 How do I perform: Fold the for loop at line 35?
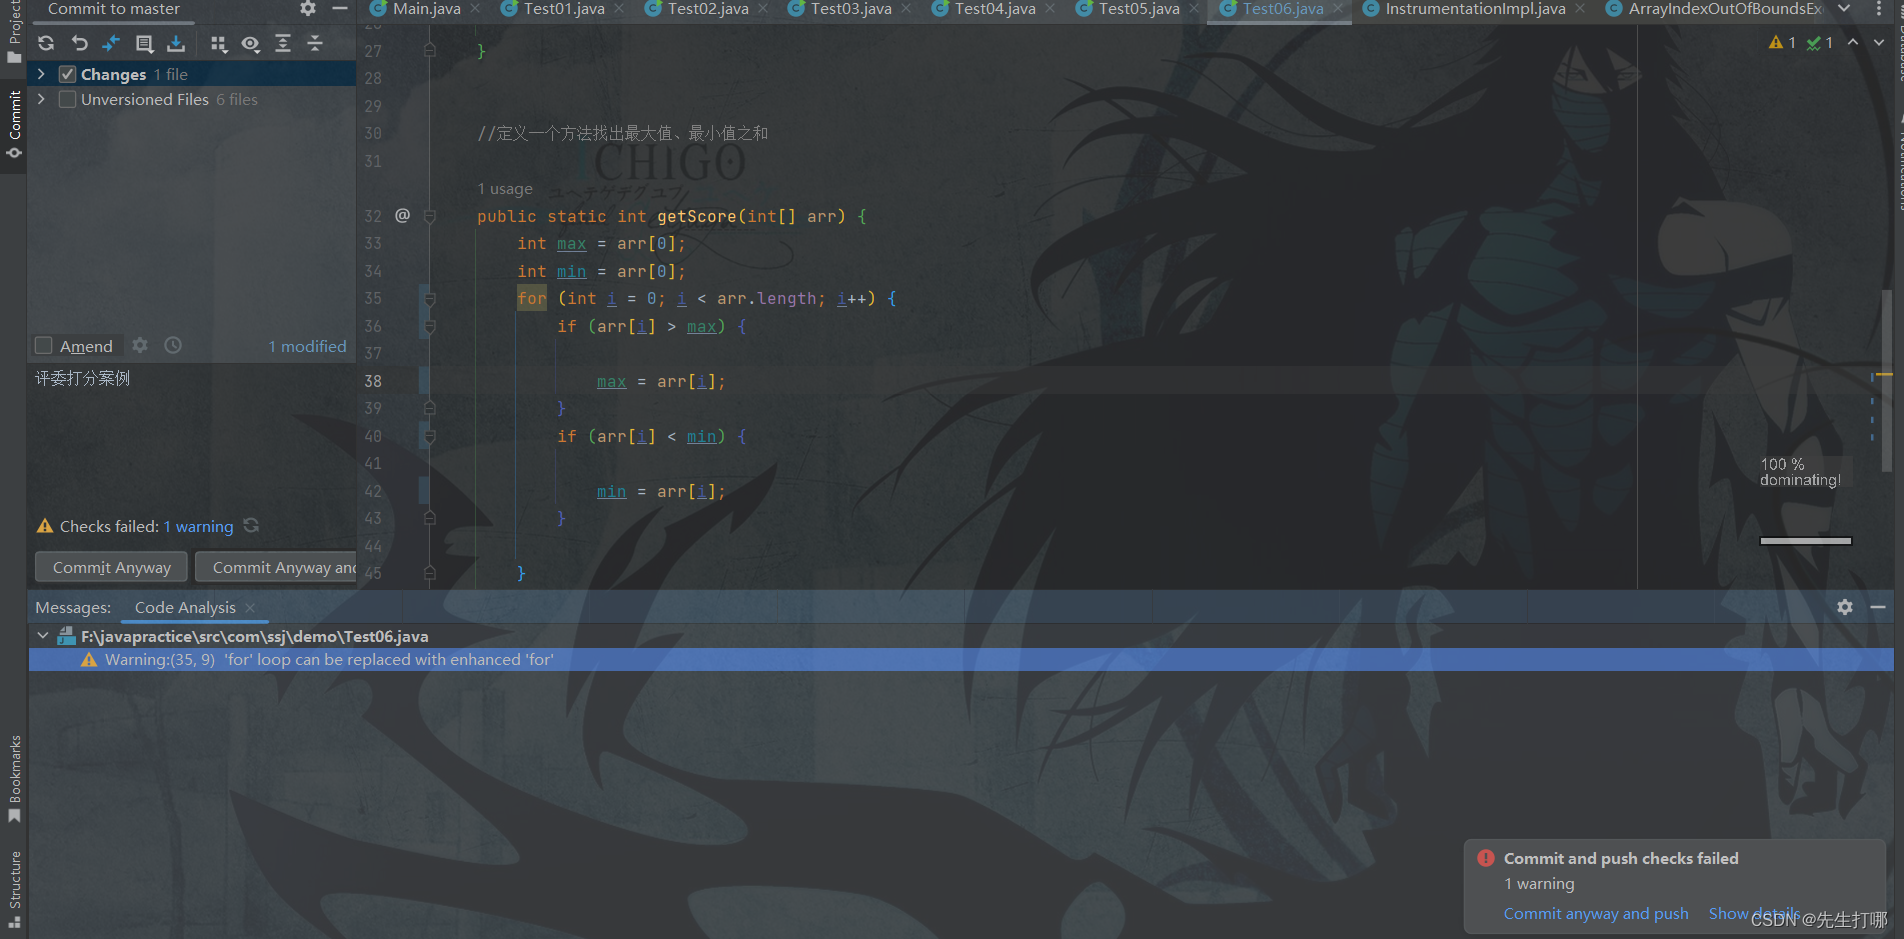click(430, 298)
